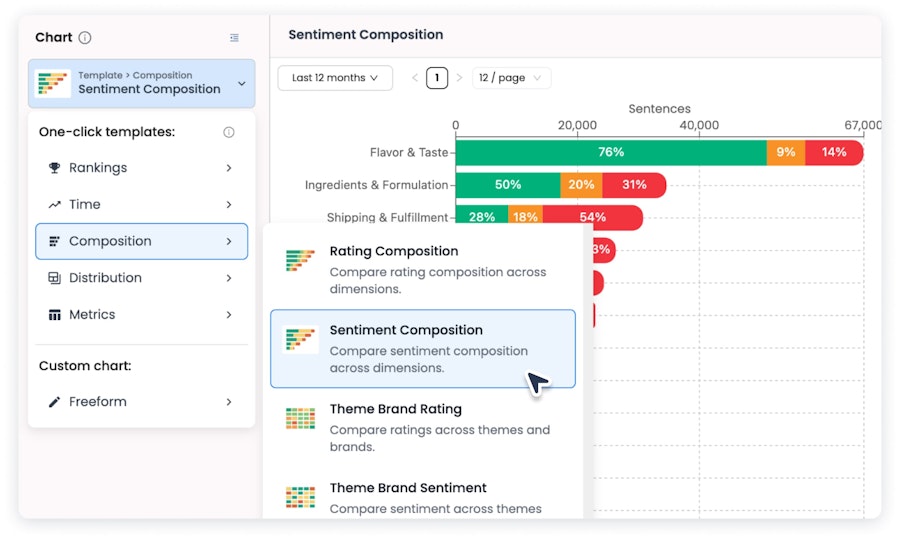Click the Metrics table icon
This screenshot has height=540, width=900.
coord(55,315)
